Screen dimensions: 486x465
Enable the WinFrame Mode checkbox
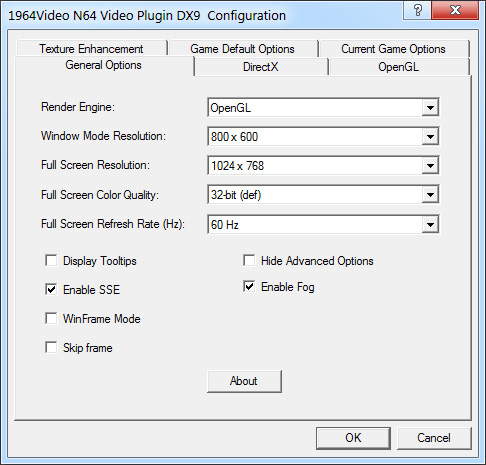pos(51,318)
